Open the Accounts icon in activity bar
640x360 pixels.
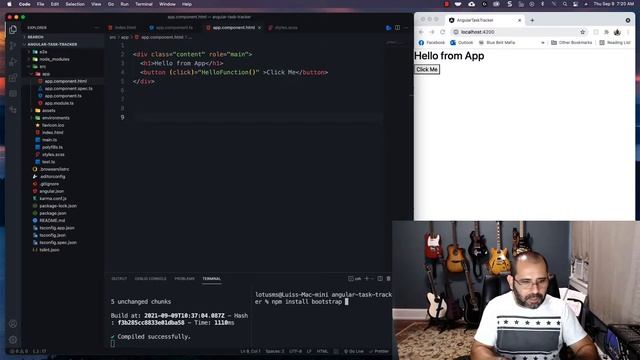13,324
